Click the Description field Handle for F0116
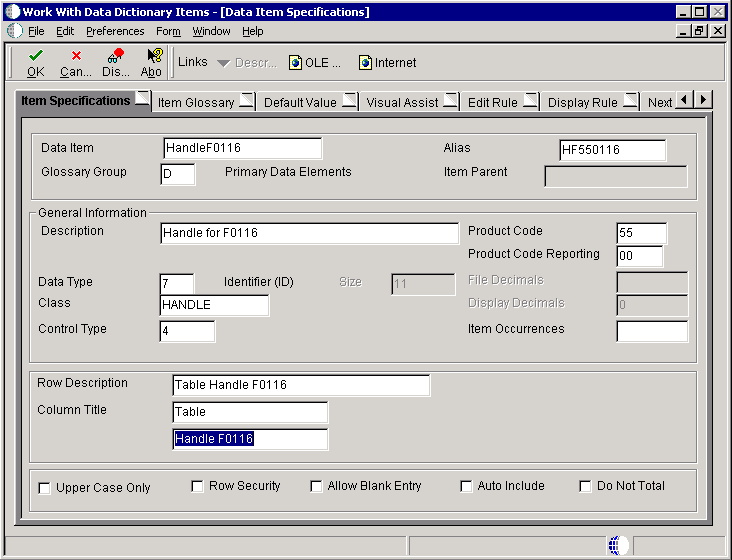This screenshot has width=732, height=560. [309, 233]
